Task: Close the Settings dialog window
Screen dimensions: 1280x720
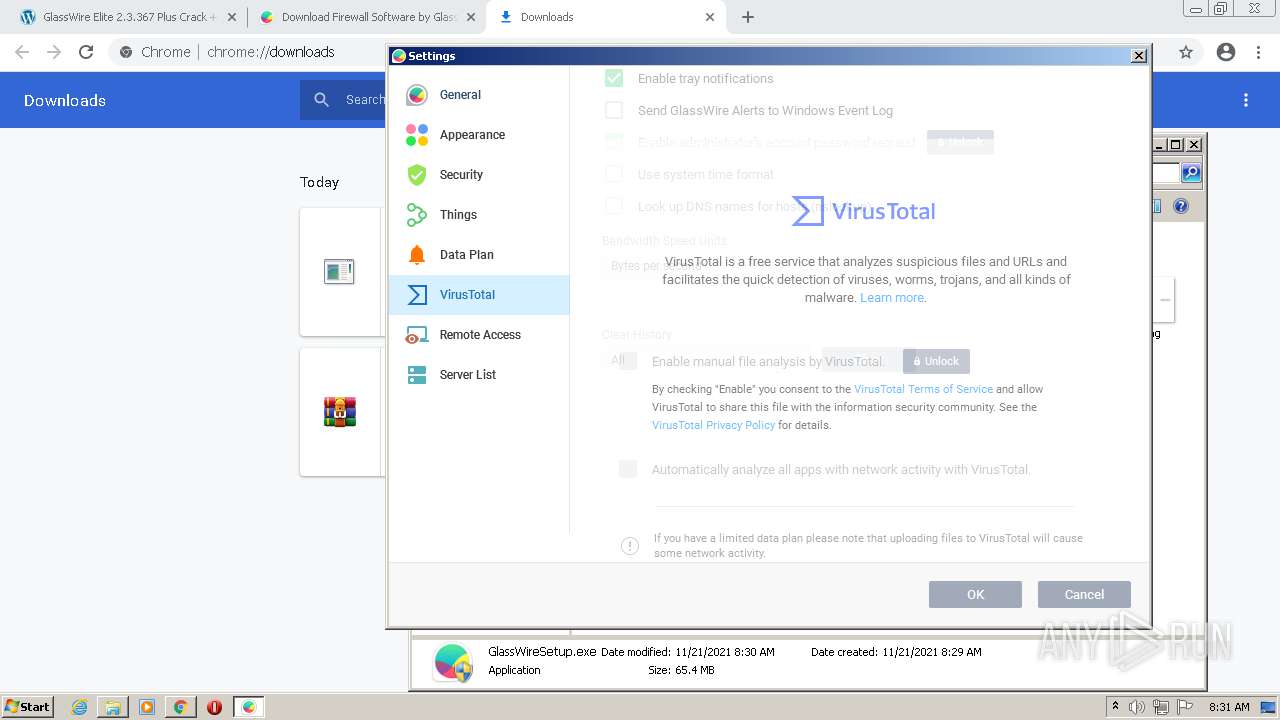Action: click(x=1138, y=56)
